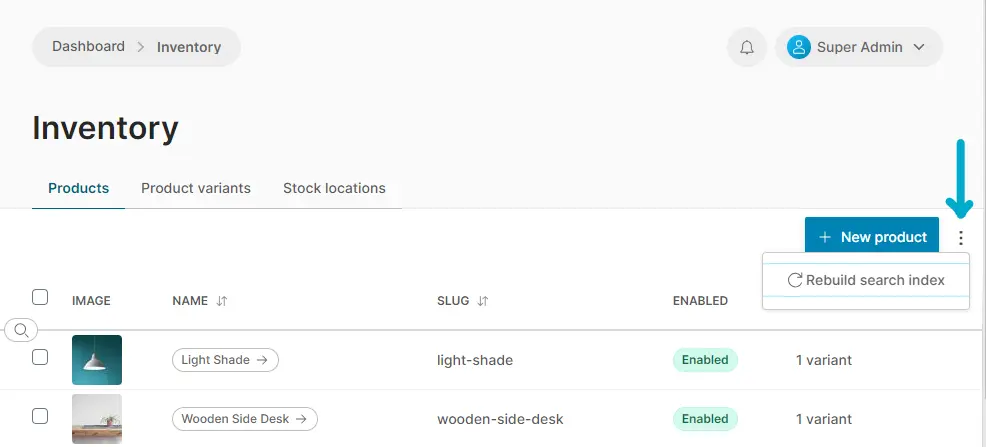The width and height of the screenshot is (986, 447).
Task: Click the magnifier search icon at left
Action: click(21, 329)
